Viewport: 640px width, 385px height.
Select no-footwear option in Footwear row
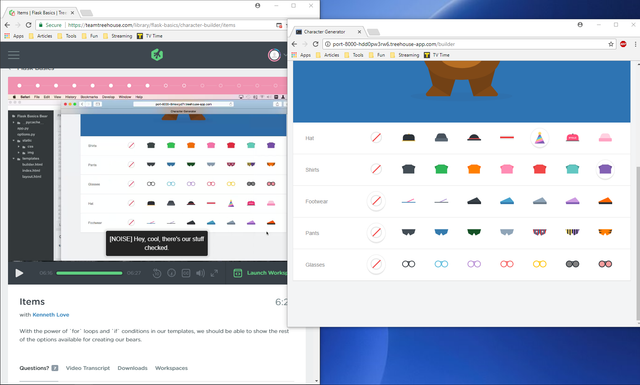(x=376, y=201)
